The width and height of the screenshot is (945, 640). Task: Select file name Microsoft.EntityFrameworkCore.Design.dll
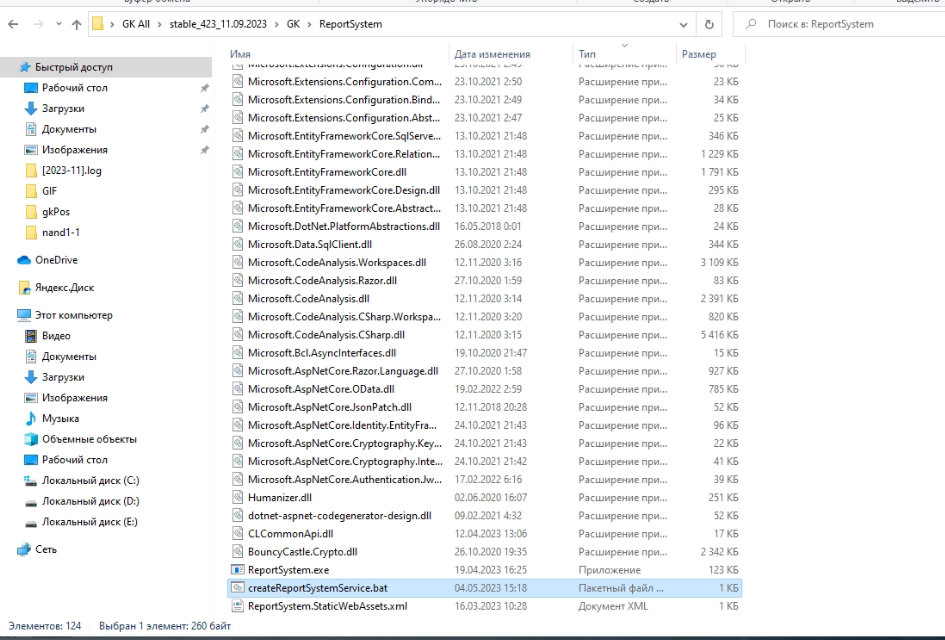coord(344,190)
